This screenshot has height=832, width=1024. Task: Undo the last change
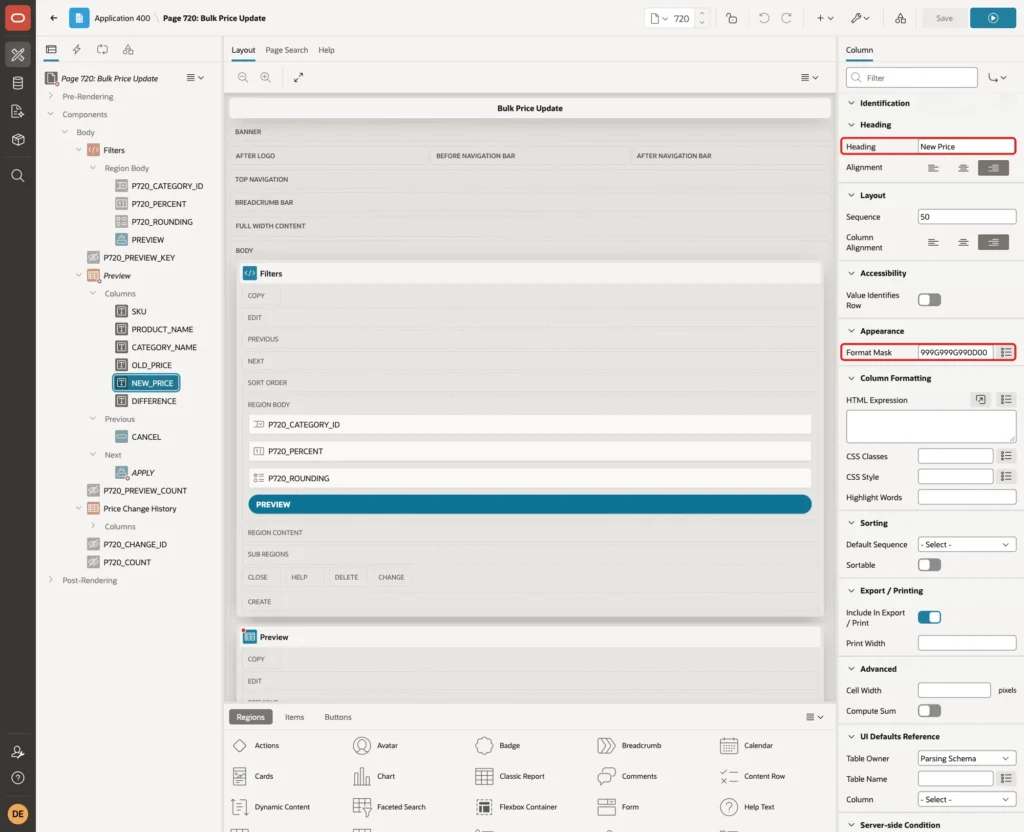(x=763, y=18)
